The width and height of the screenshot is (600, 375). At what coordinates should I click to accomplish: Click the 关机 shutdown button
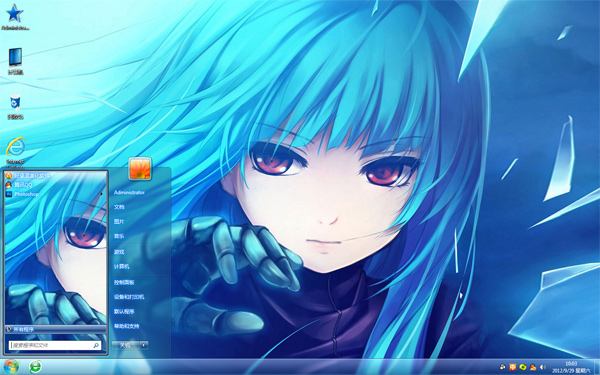click(125, 345)
